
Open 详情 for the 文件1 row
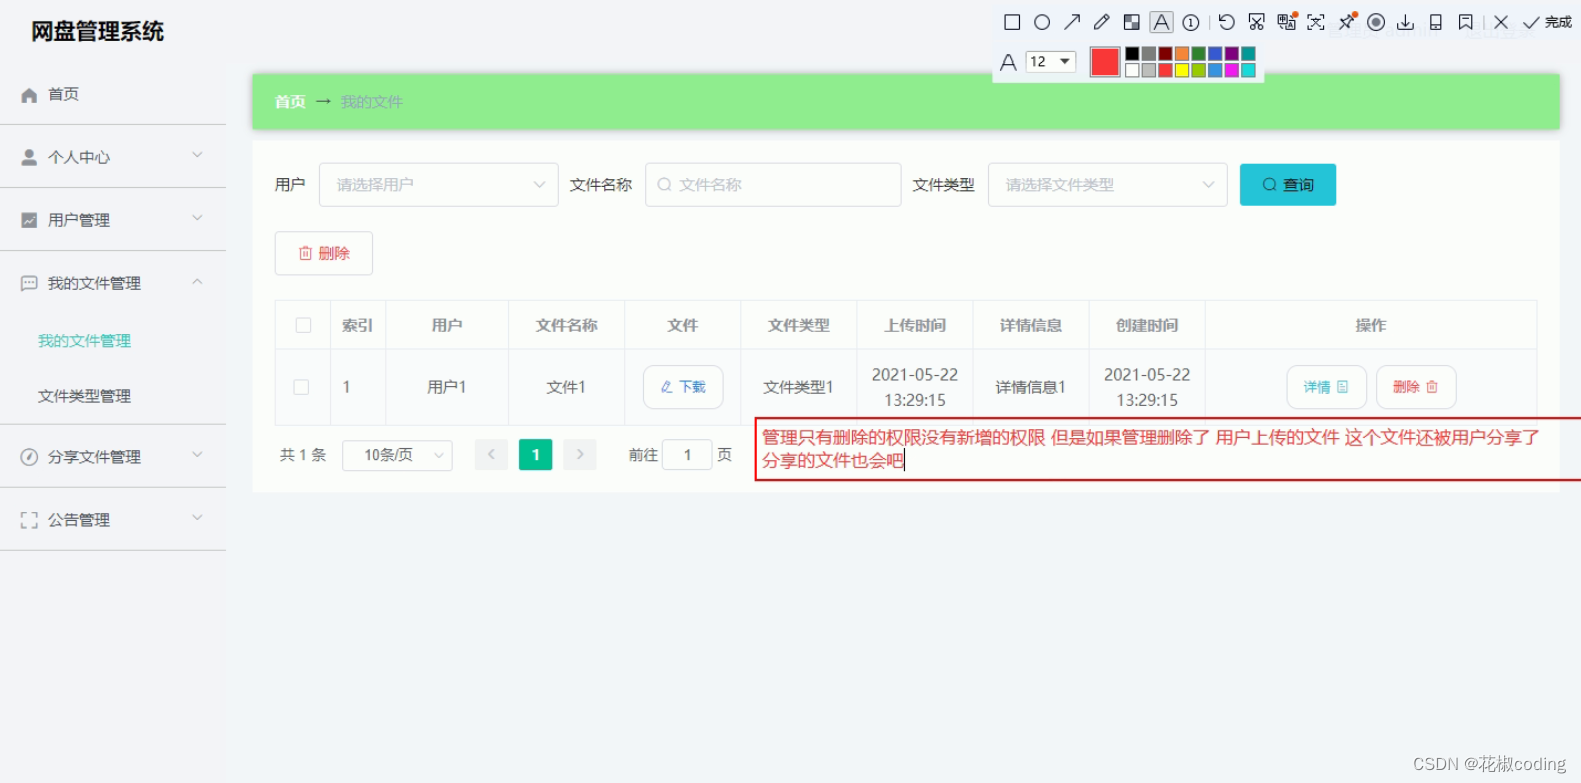tap(1326, 387)
